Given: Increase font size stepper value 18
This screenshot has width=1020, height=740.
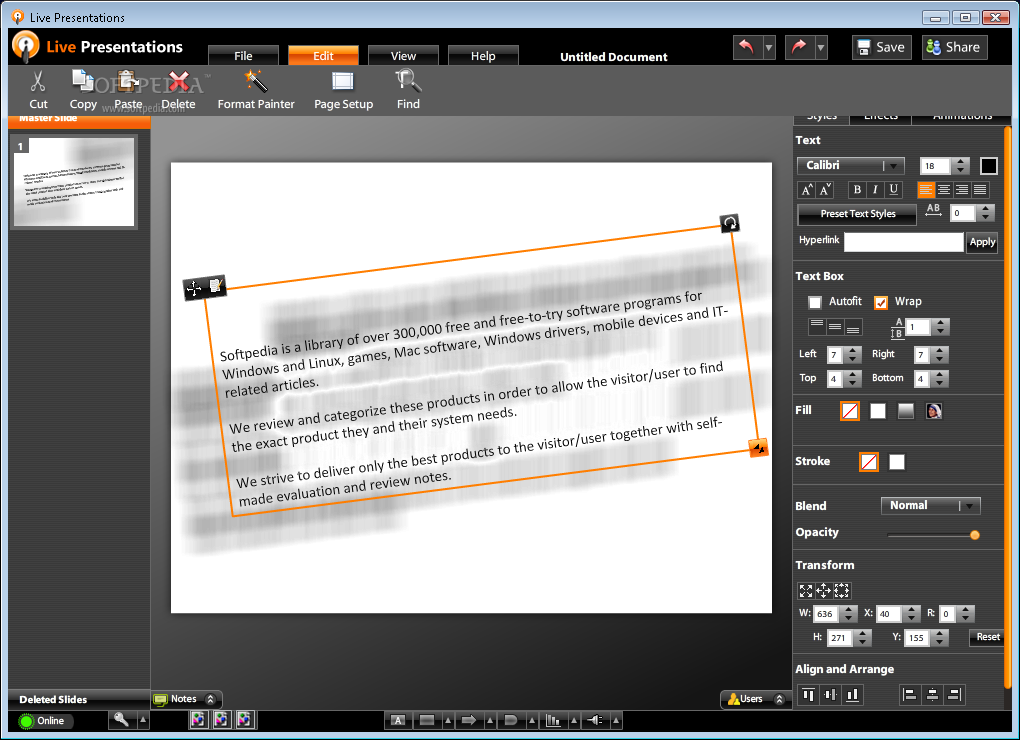Looking at the screenshot, I should click(x=961, y=161).
